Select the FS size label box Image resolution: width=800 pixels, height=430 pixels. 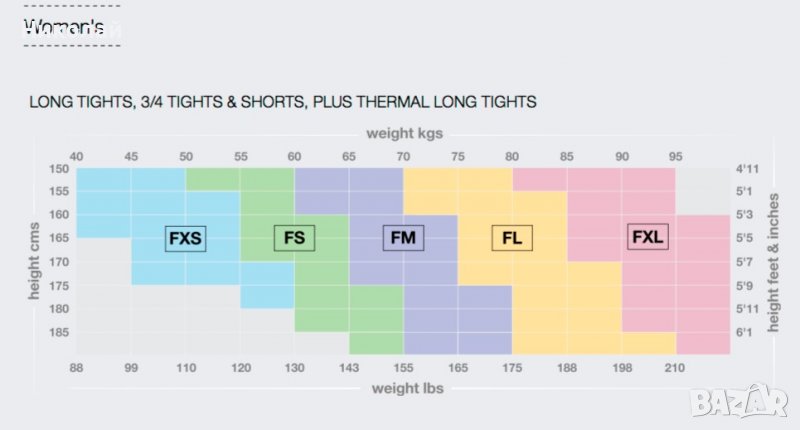(294, 238)
